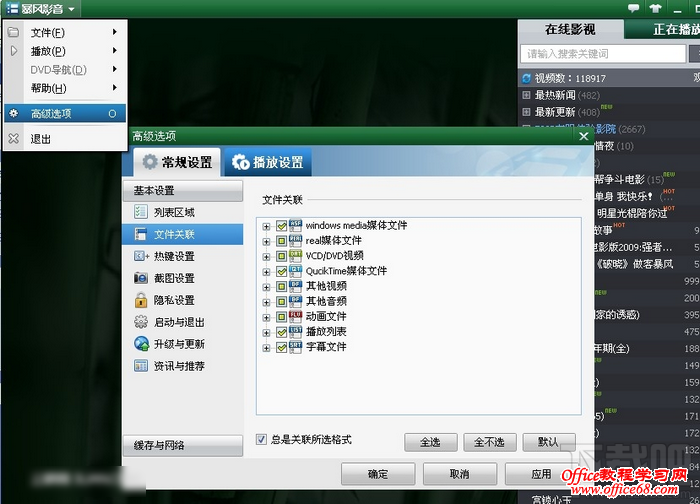Click the 确定 button
The height and width of the screenshot is (504, 700).
tap(378, 474)
